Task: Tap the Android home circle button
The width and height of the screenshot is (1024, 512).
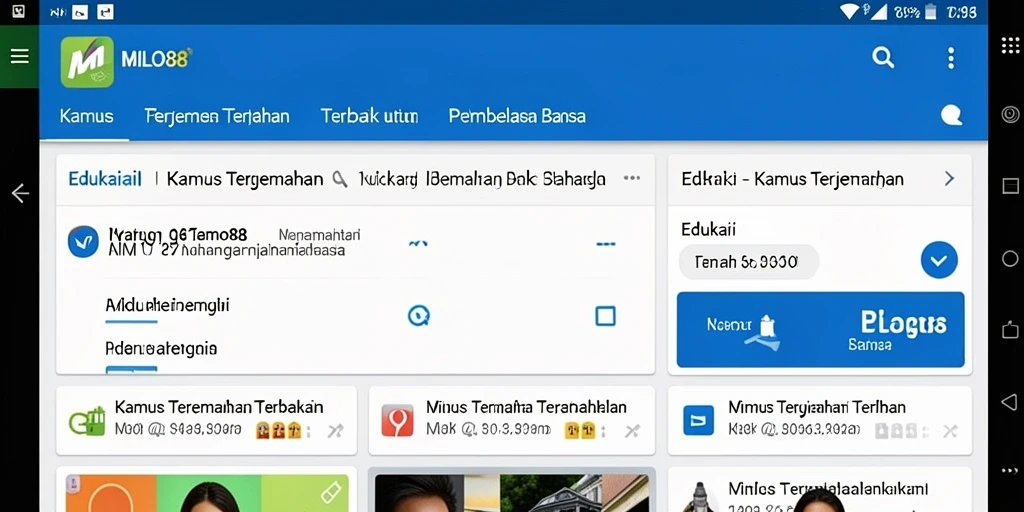Action: (x=1010, y=258)
